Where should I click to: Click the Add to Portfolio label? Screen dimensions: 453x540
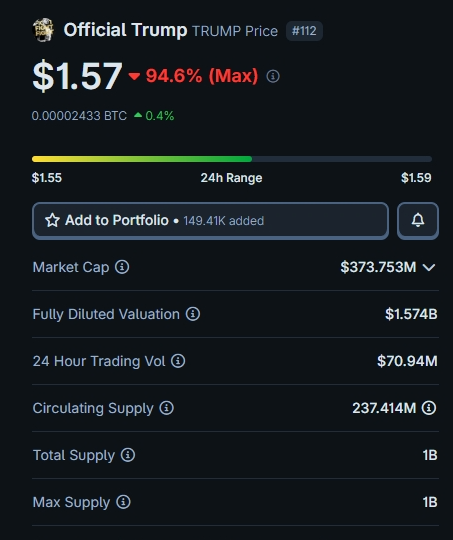[x=117, y=220]
